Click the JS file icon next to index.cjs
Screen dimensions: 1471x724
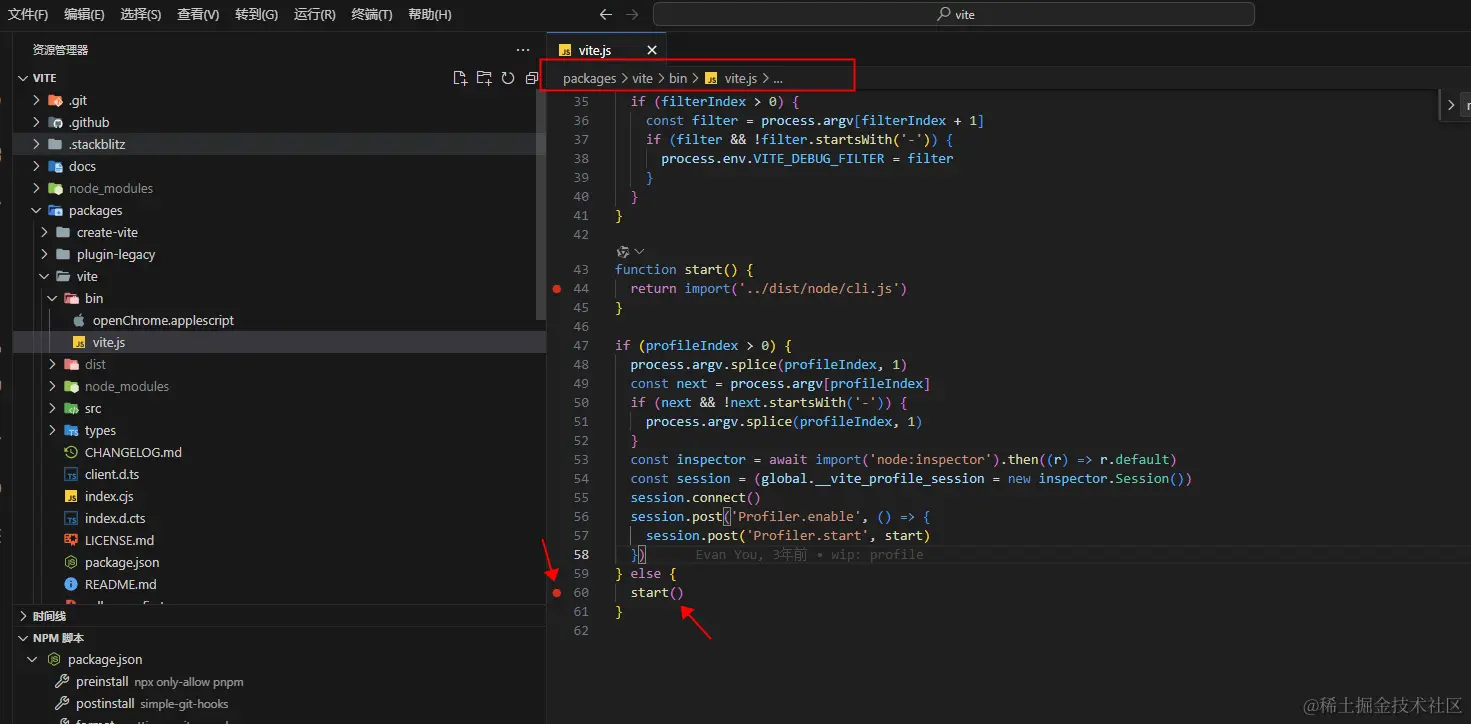[71, 497]
